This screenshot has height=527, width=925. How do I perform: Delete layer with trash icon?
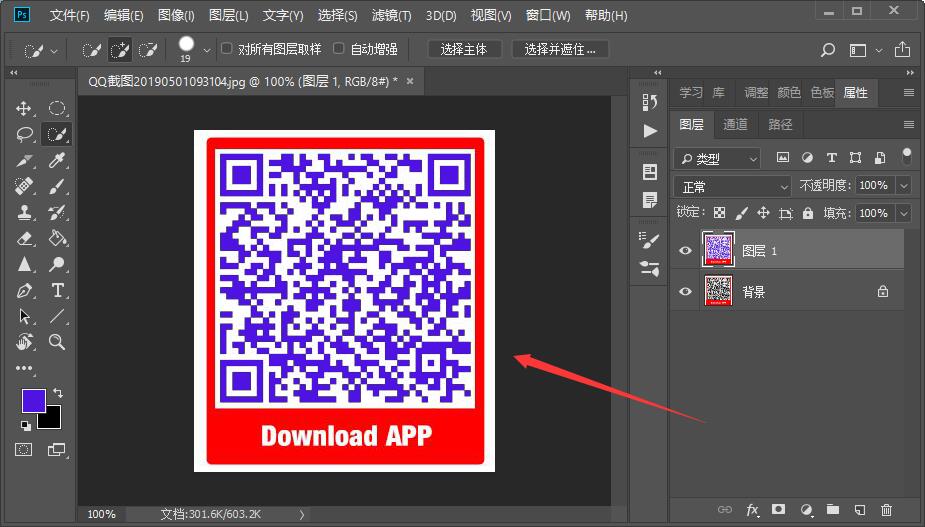886,510
